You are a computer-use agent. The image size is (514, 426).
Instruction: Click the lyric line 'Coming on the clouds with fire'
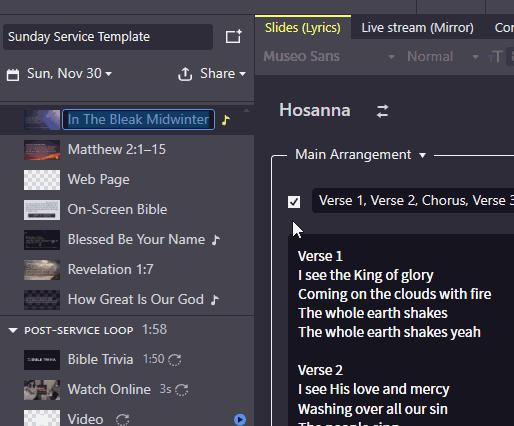click(395, 294)
